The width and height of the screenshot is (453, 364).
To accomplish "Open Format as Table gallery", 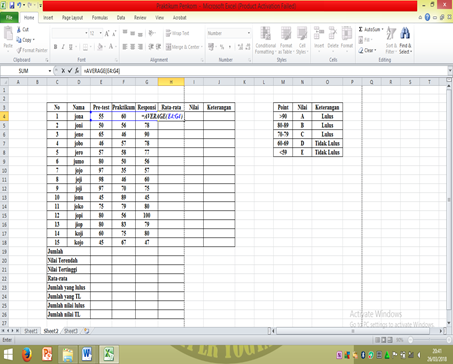I will pyautogui.click(x=286, y=41).
